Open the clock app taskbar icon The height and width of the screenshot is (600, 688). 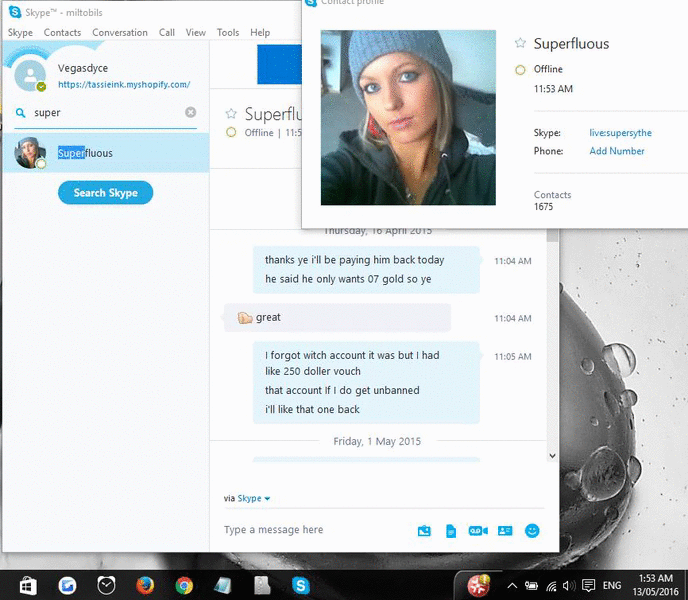pyautogui.click(x=106, y=586)
